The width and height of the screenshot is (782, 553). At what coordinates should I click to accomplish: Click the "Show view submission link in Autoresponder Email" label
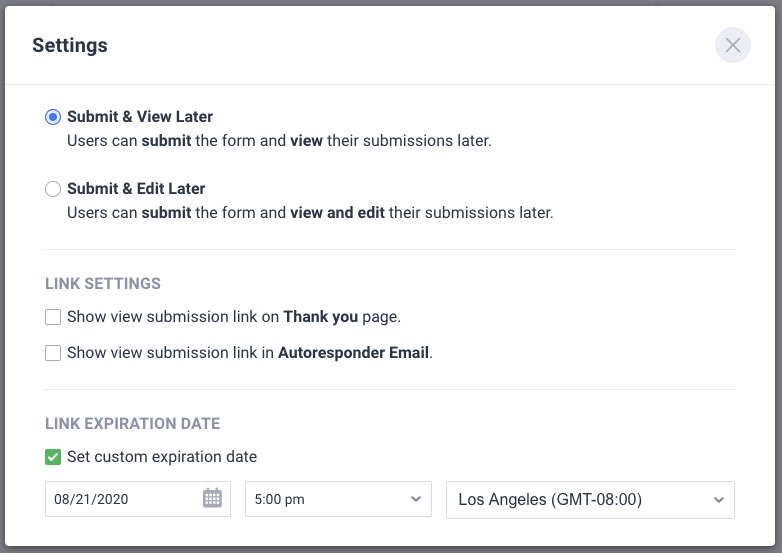[249, 353]
